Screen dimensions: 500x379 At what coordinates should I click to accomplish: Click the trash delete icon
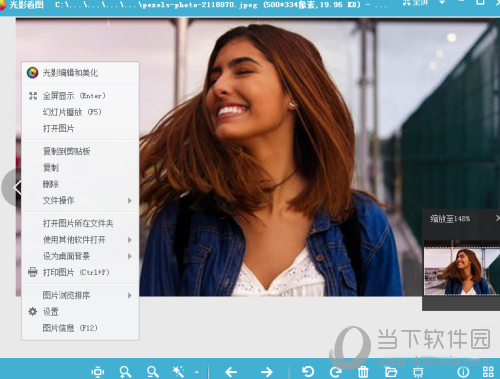point(363,372)
